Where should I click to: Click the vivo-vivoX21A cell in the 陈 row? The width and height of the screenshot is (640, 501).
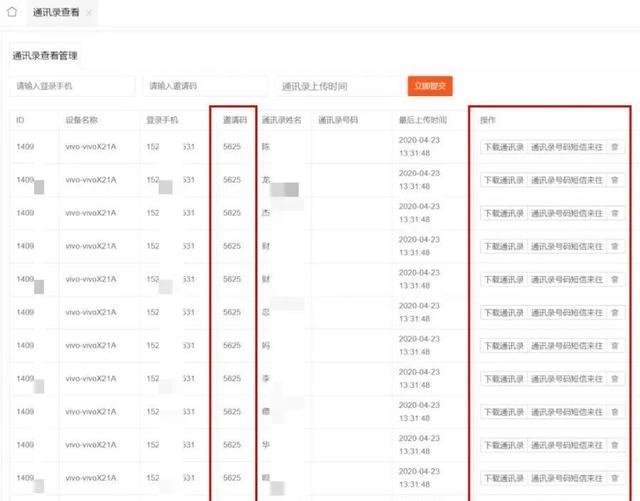(x=91, y=147)
